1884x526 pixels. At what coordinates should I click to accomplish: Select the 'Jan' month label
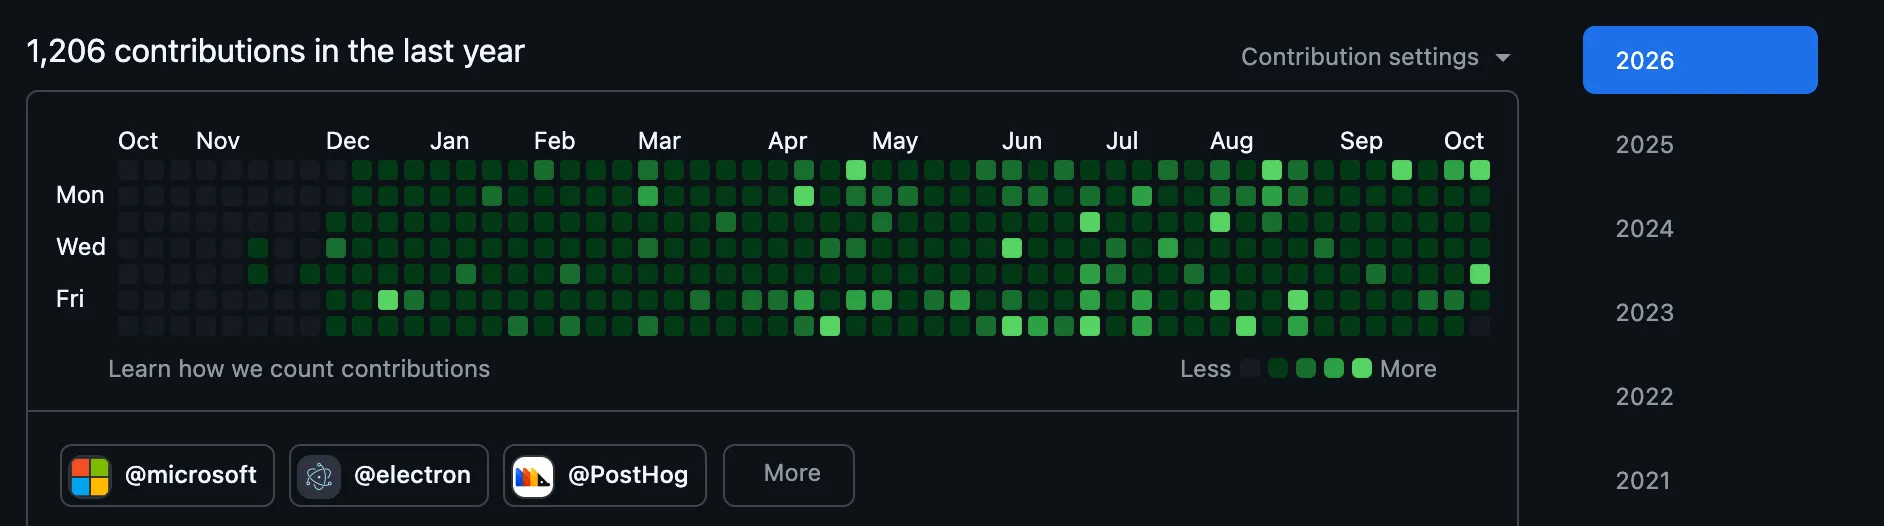pos(450,141)
